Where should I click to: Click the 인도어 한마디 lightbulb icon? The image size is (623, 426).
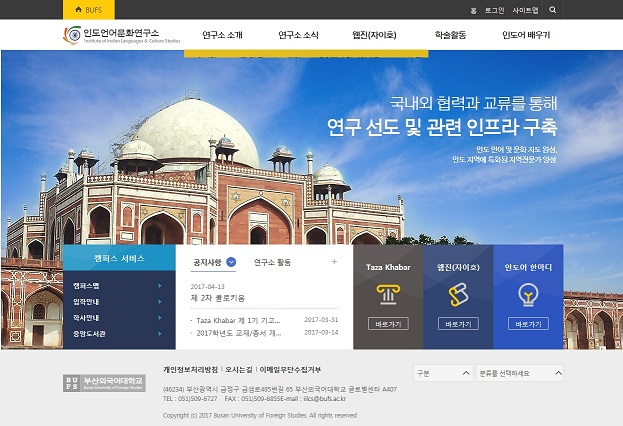[527, 294]
